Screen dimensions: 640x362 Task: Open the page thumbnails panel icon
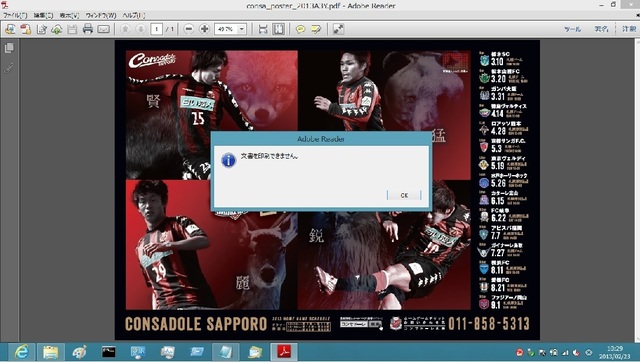pyautogui.click(x=9, y=48)
